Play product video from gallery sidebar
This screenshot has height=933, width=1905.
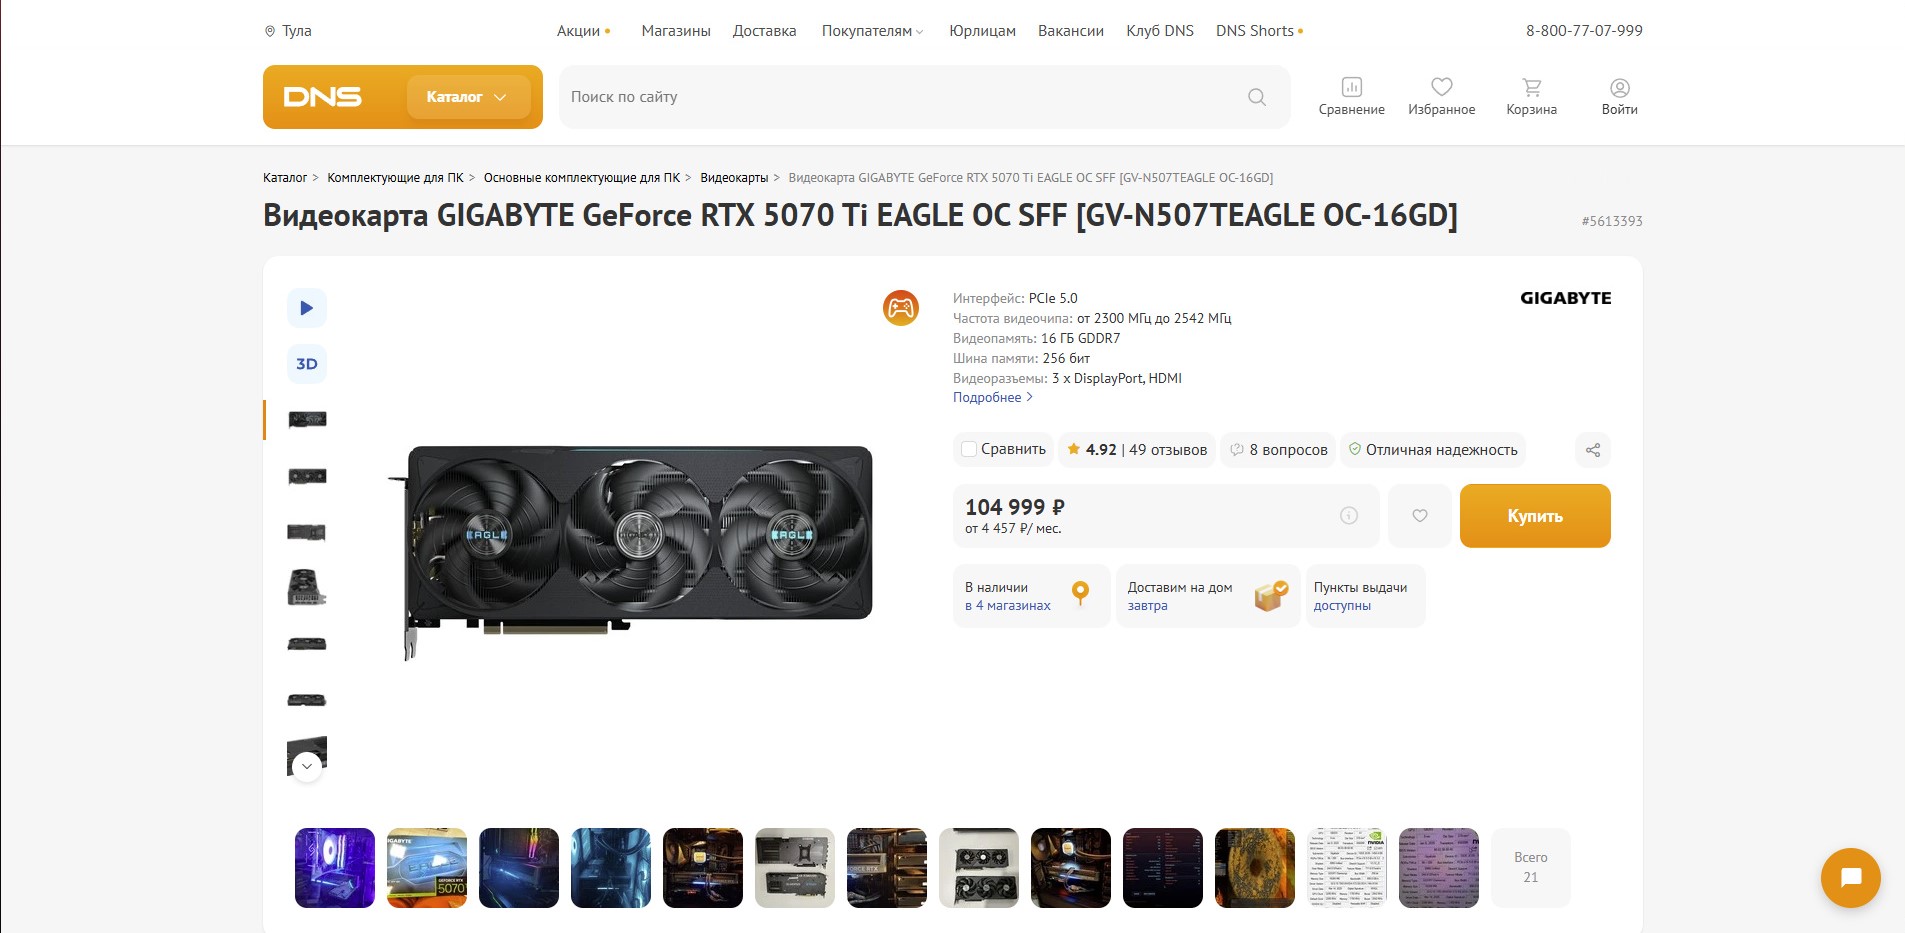[x=307, y=308]
